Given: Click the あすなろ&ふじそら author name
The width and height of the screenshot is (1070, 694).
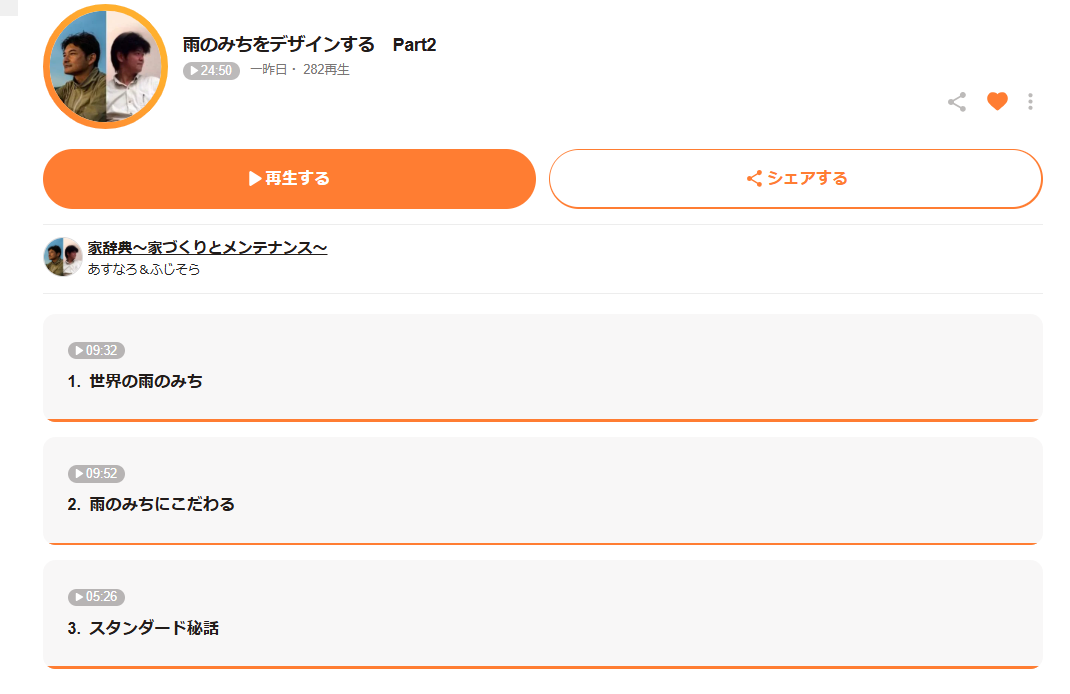Looking at the screenshot, I should pyautogui.click(x=144, y=270).
